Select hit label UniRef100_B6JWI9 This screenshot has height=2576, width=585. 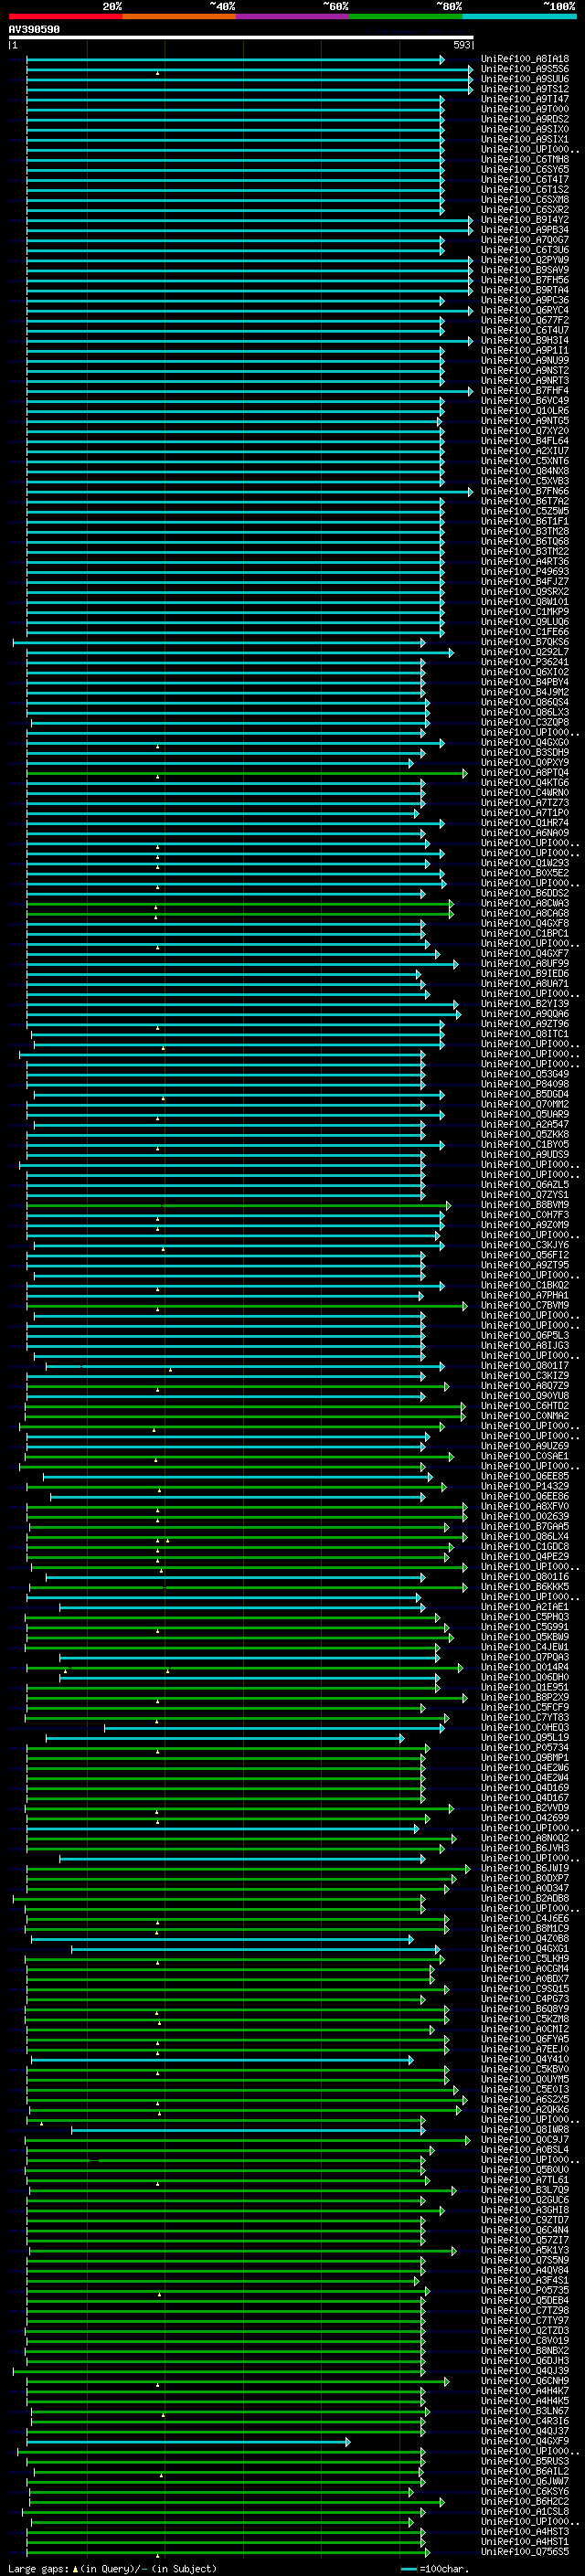coord(525,1868)
